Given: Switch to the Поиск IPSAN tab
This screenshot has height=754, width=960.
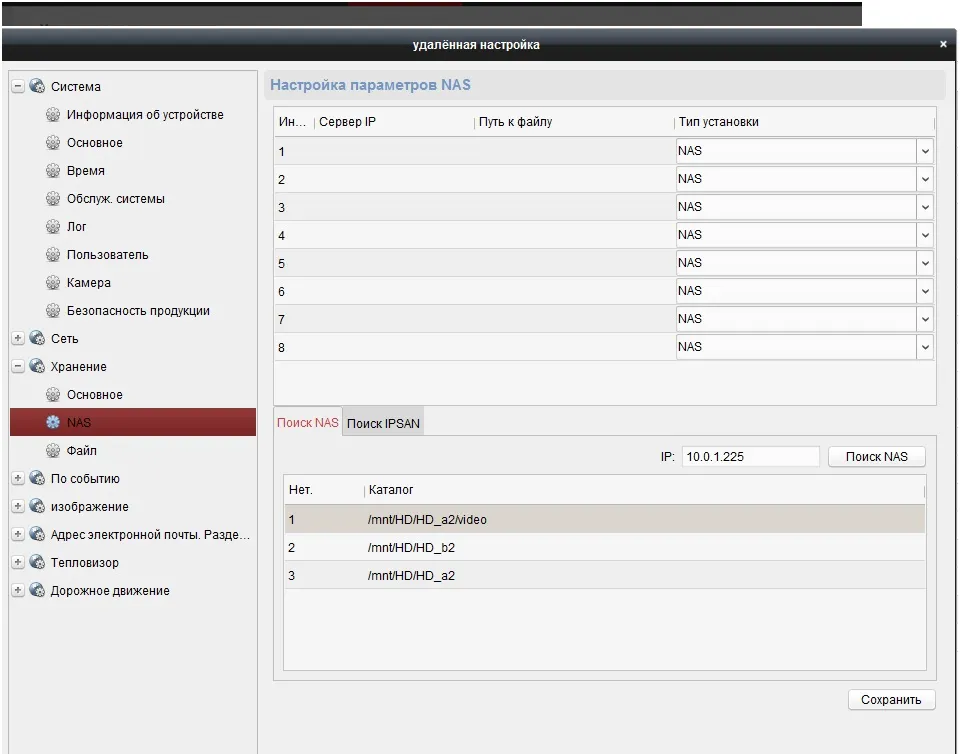Looking at the screenshot, I should coord(383,424).
